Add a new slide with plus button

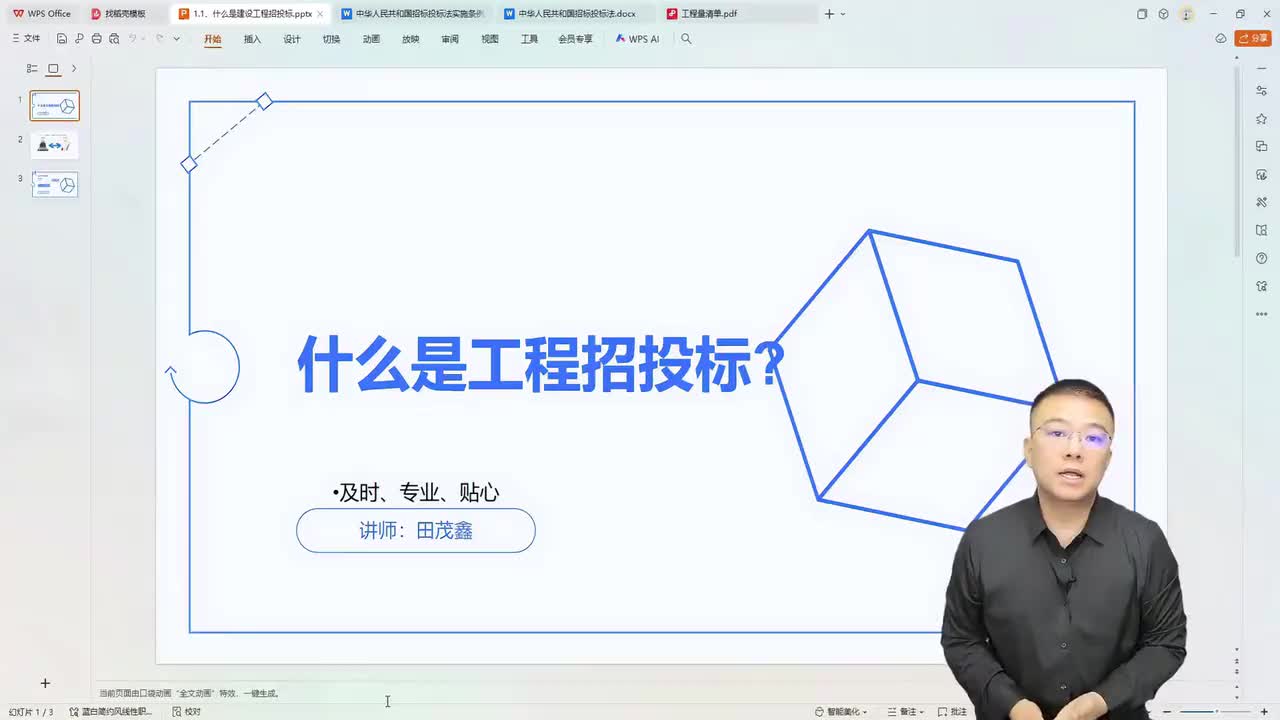(x=45, y=683)
